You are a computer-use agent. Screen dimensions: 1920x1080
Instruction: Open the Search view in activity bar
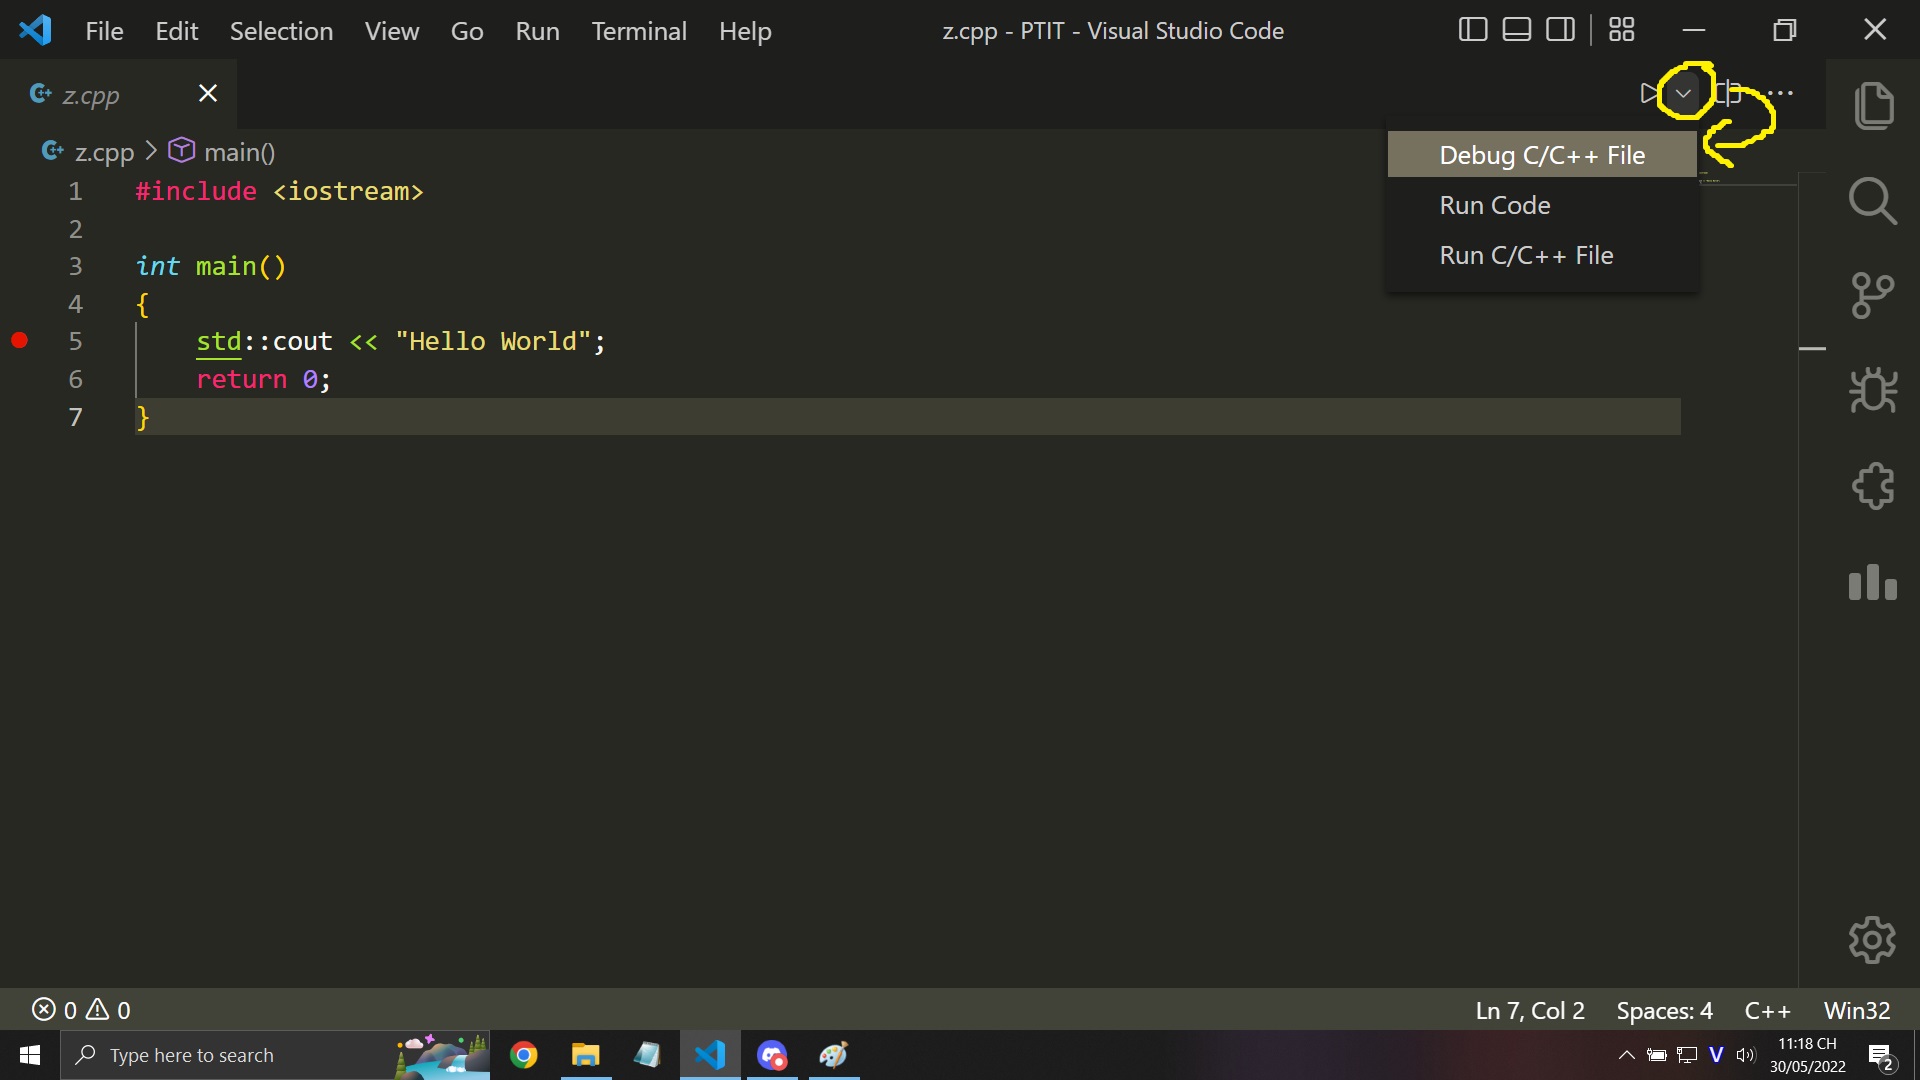pyautogui.click(x=1873, y=201)
